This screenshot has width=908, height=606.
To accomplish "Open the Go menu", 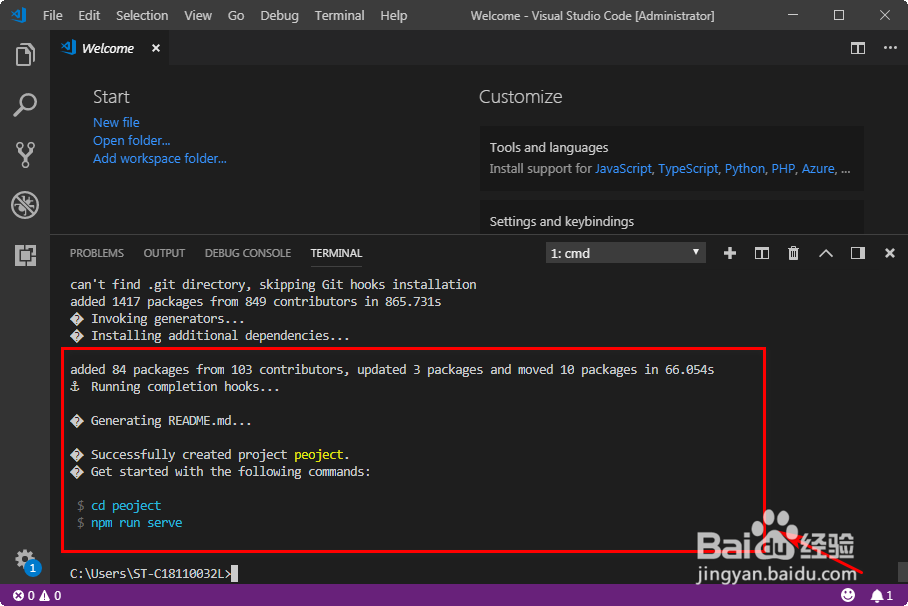I will click(x=236, y=16).
